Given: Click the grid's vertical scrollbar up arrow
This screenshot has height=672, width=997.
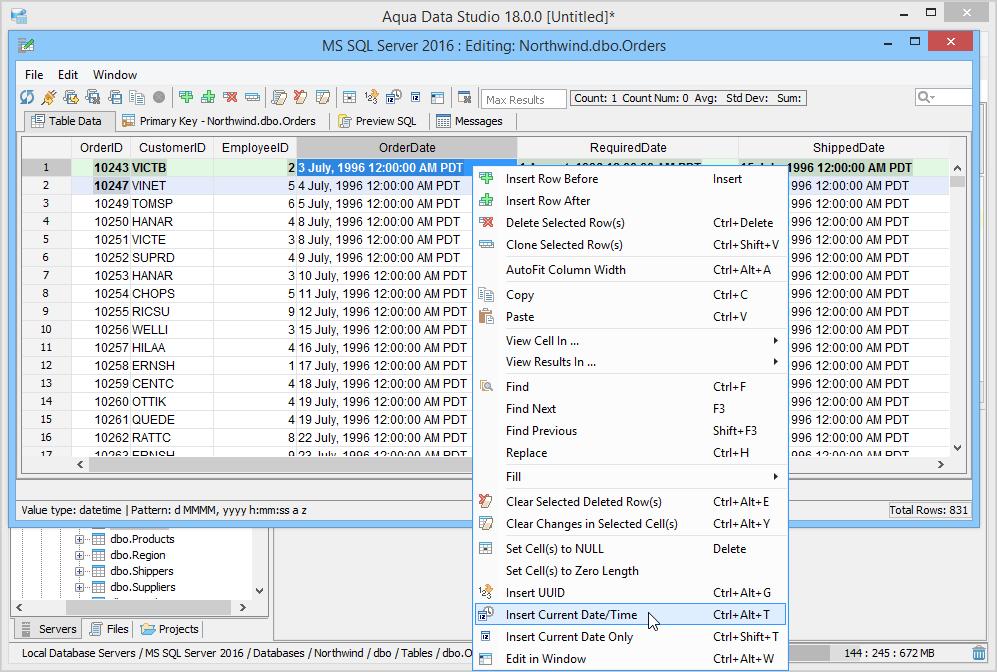Looking at the screenshot, I should click(958, 168).
